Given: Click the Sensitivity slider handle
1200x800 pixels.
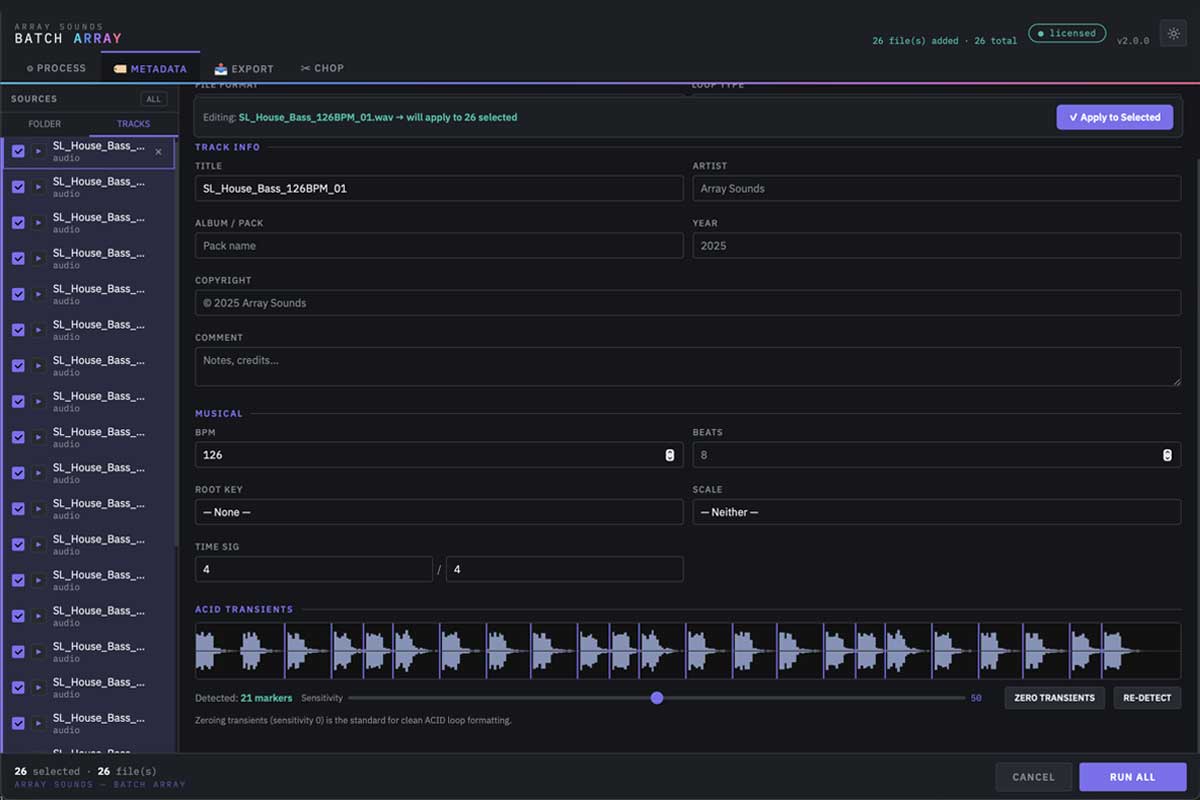Looking at the screenshot, I should 657,698.
